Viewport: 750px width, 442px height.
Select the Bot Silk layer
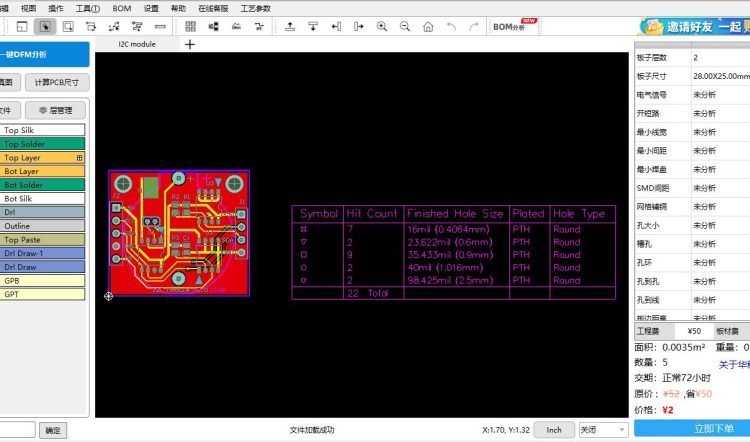pyautogui.click(x=43, y=199)
